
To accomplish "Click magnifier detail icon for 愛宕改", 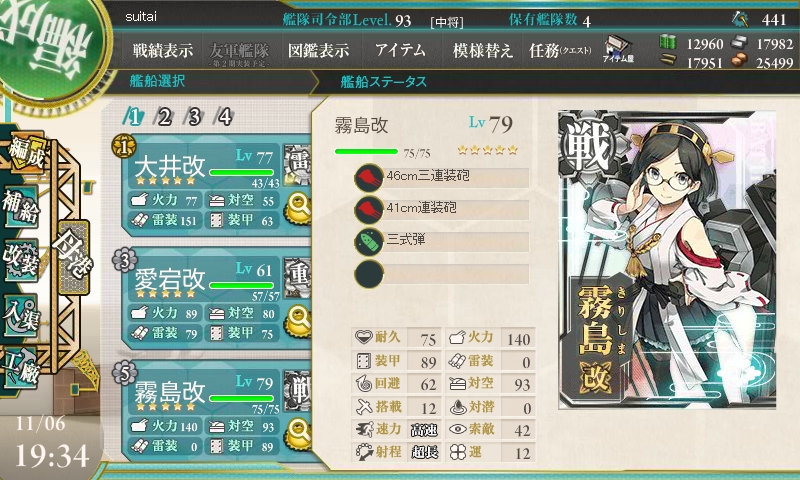I will click(298, 320).
